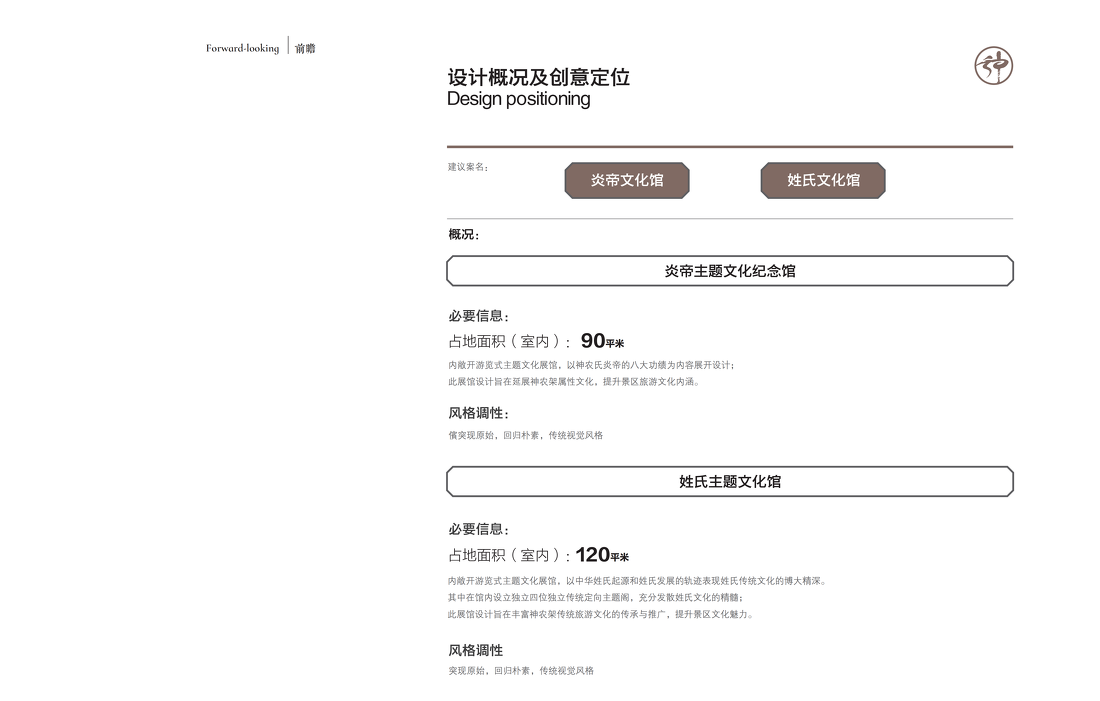Select the 炎帝主题文化纪念馆 banner

coord(730,271)
